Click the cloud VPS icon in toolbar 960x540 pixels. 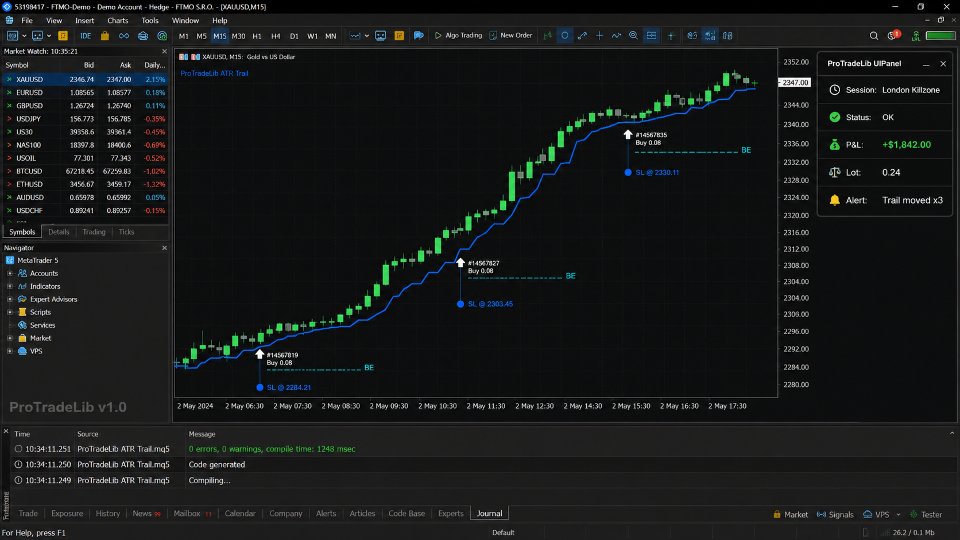coord(143,36)
